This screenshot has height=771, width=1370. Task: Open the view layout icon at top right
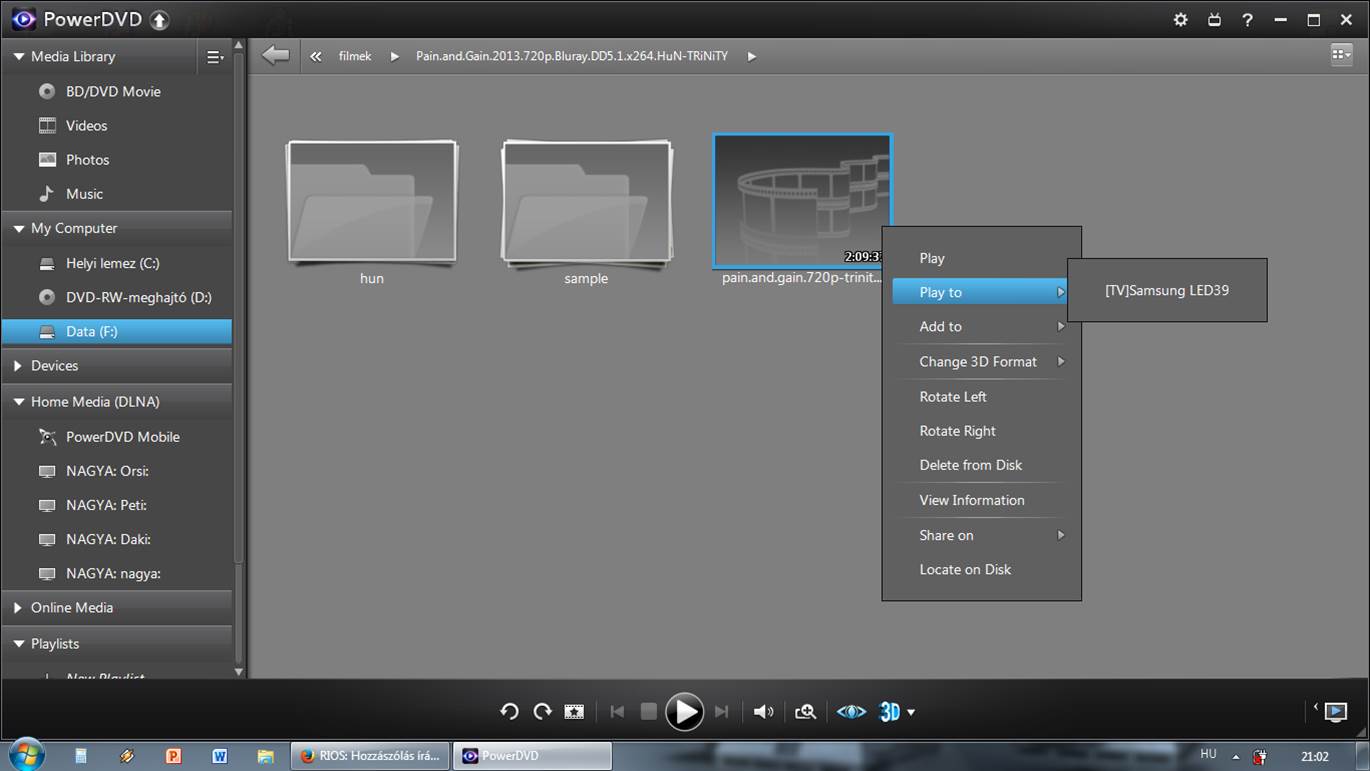[x=1341, y=55]
